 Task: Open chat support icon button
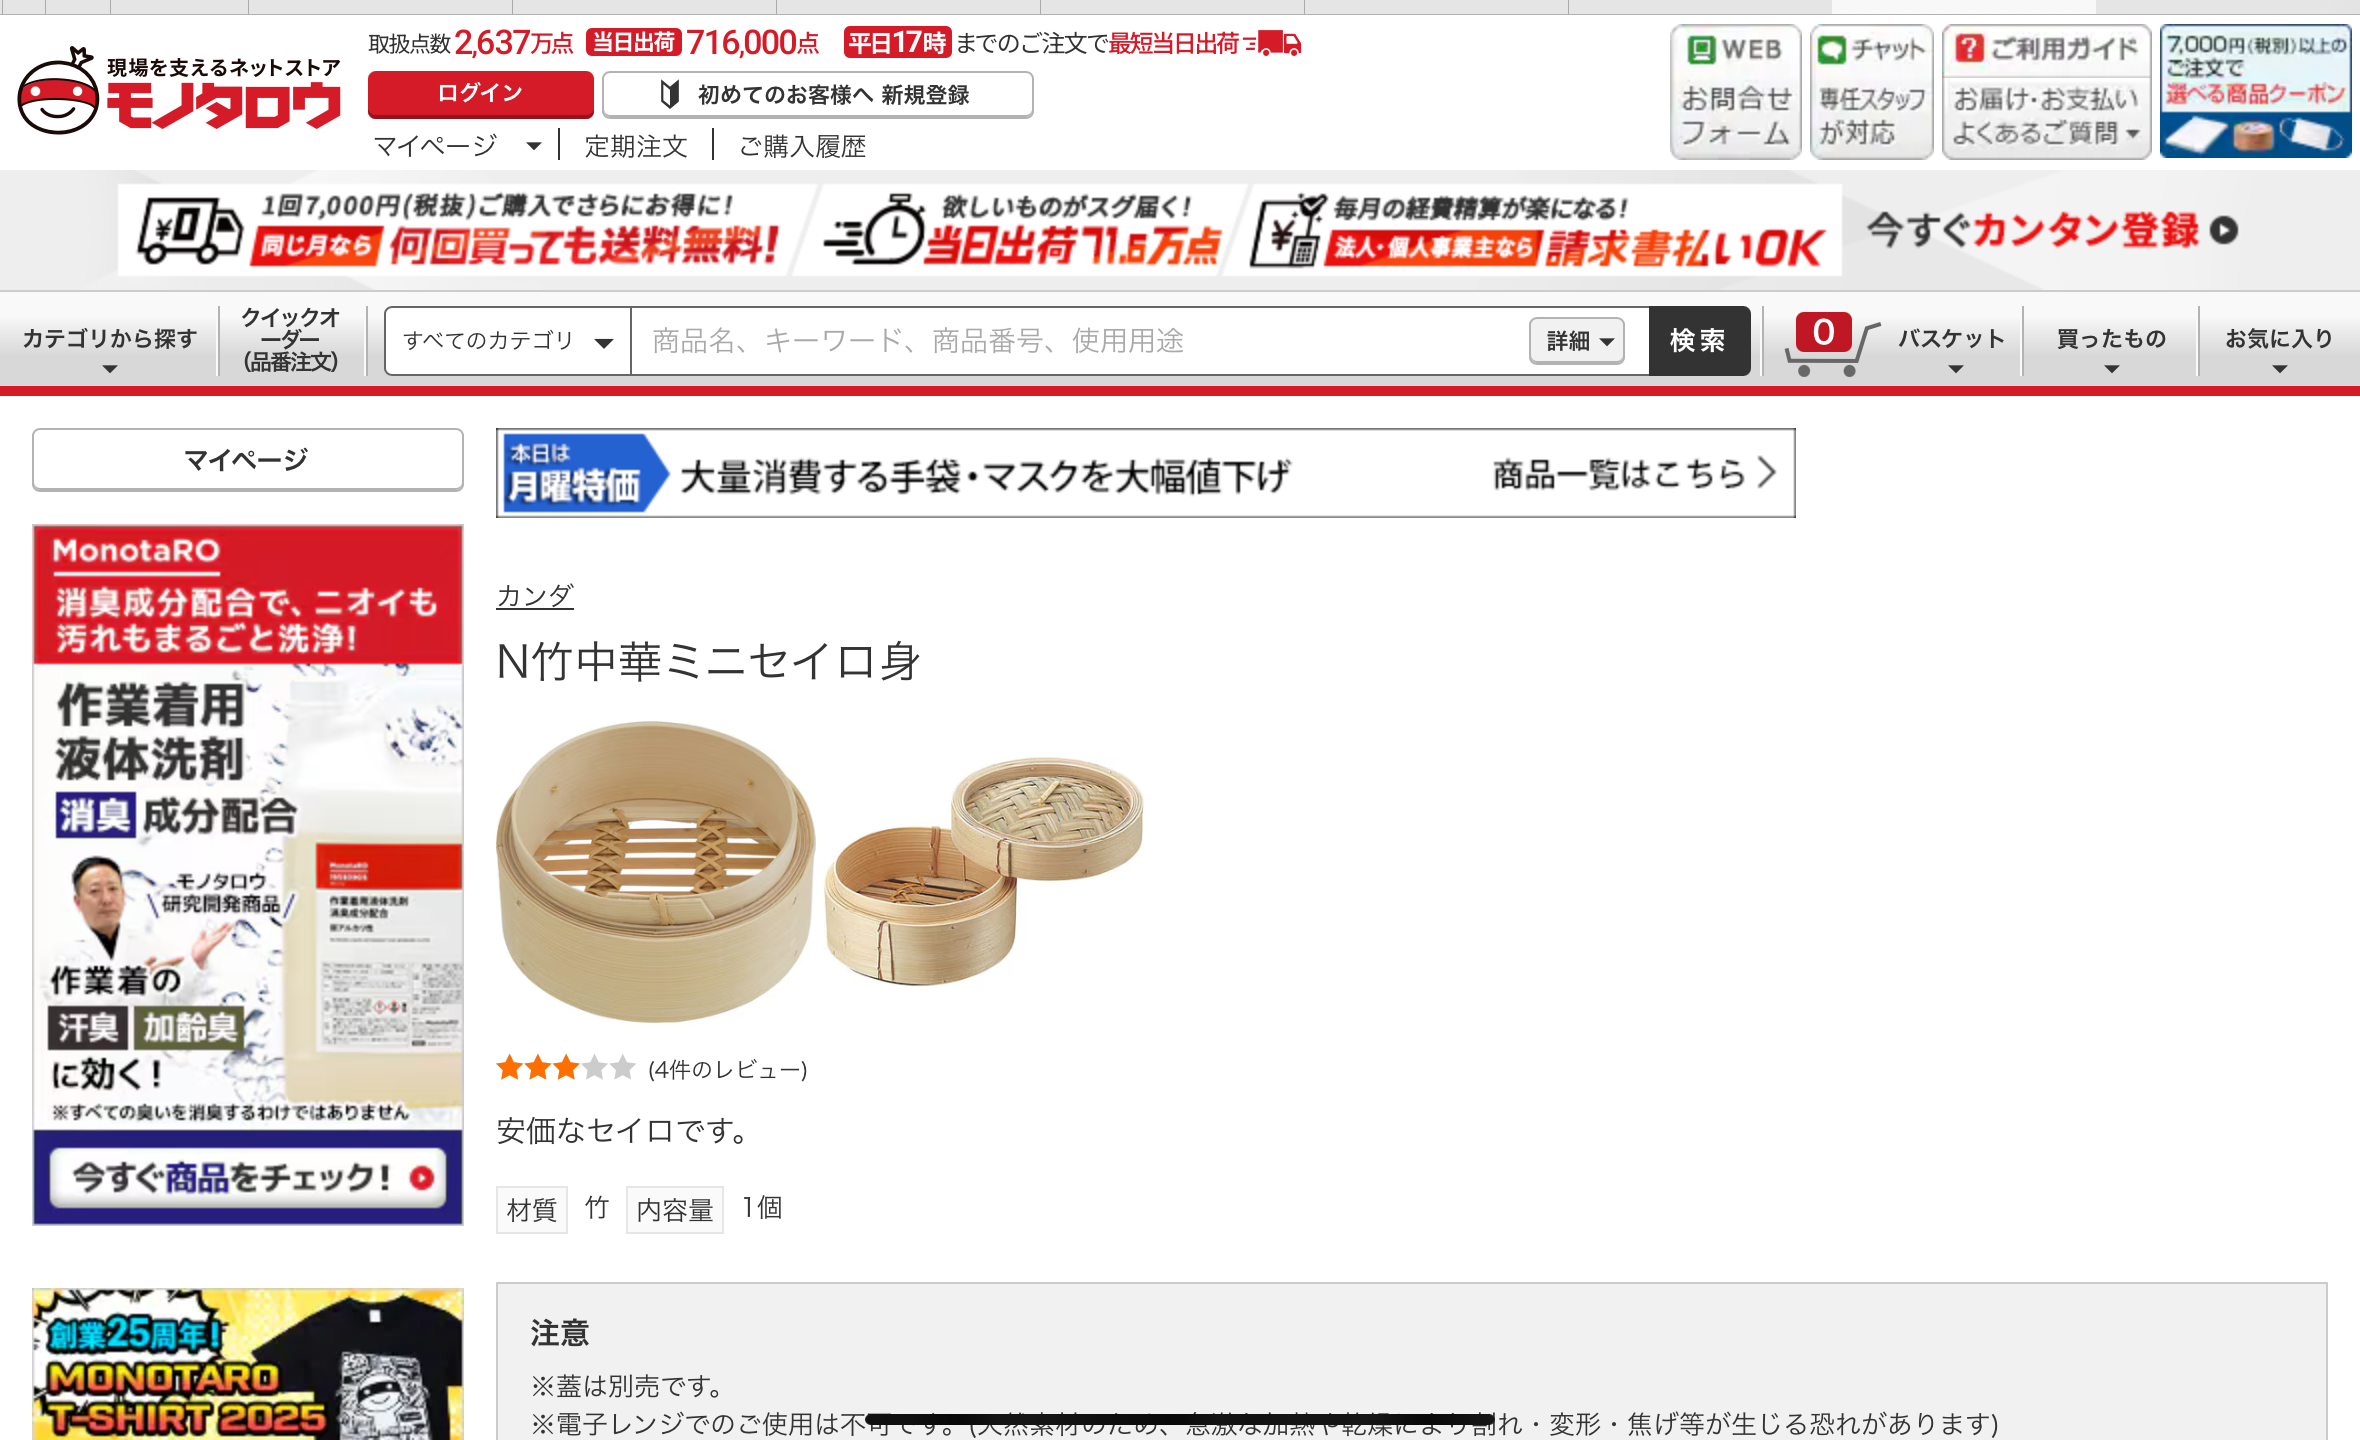click(1832, 49)
